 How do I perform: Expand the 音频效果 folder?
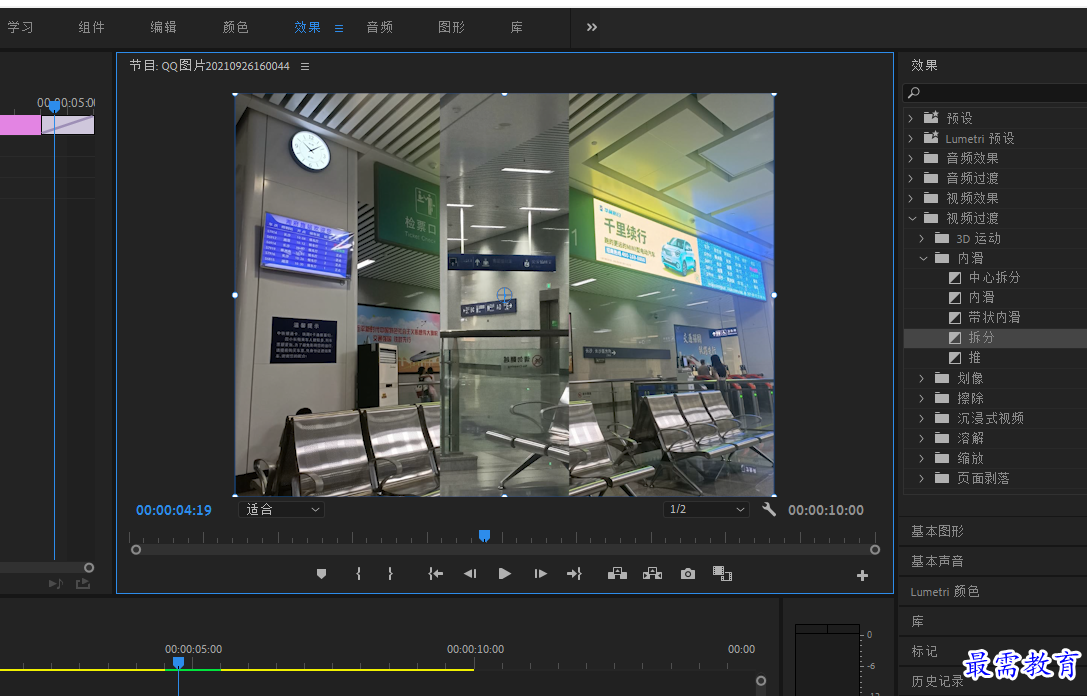pos(911,159)
